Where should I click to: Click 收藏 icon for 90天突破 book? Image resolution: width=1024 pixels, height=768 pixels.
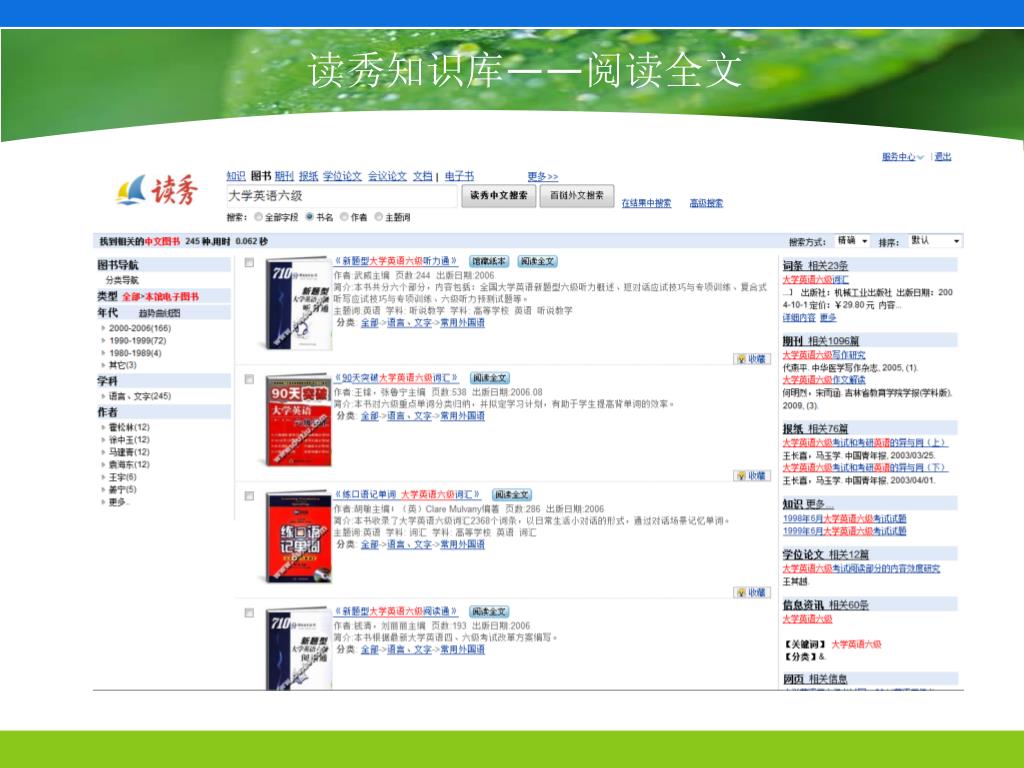point(752,476)
